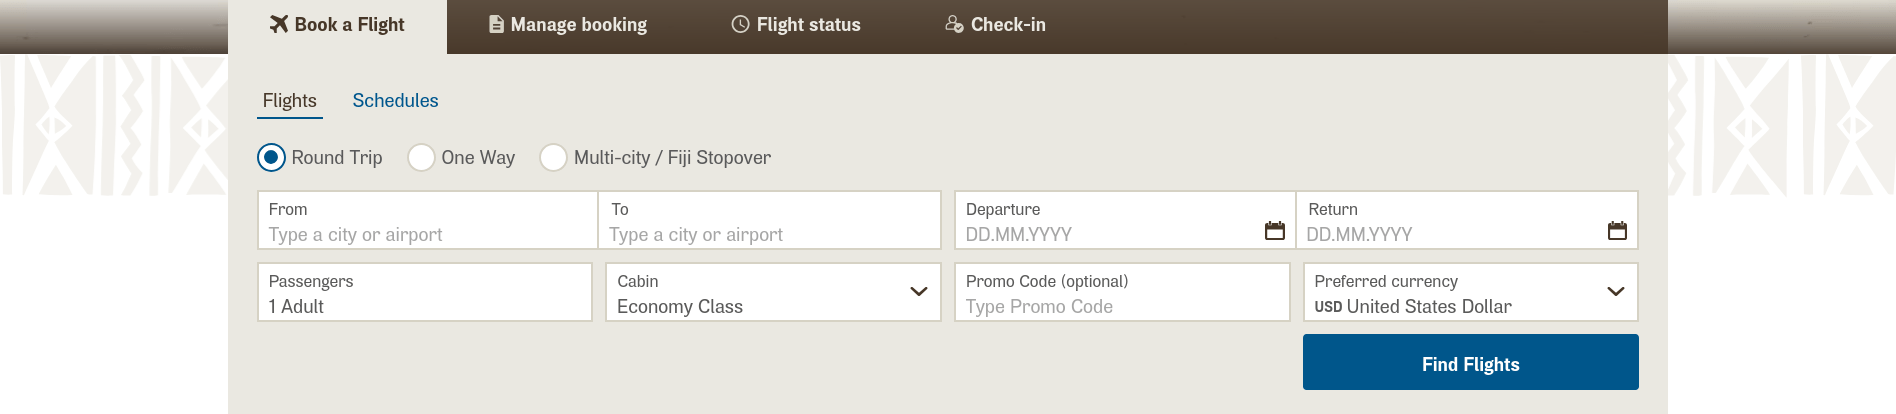Select the Round Trip radio button

pos(271,157)
